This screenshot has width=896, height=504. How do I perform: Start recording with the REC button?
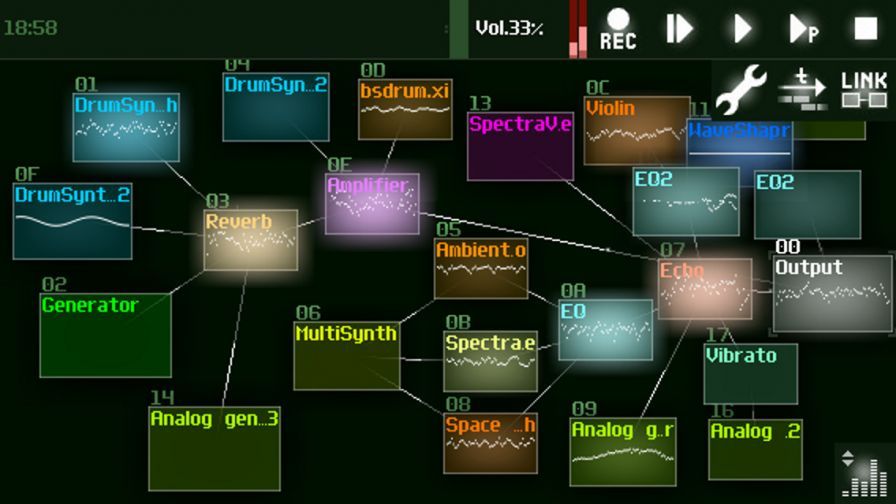[617, 29]
